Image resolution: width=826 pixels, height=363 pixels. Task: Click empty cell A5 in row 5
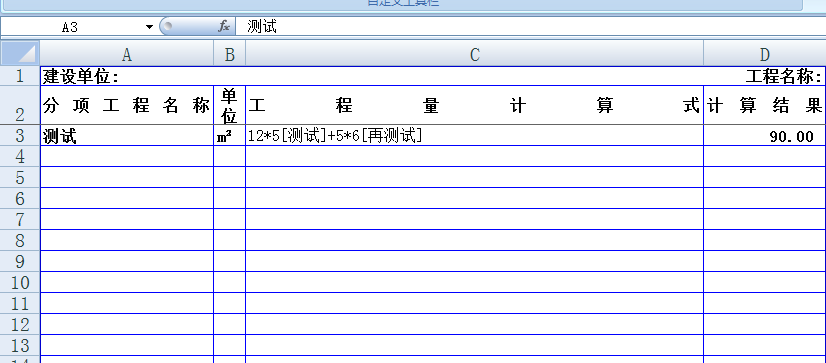(126, 178)
